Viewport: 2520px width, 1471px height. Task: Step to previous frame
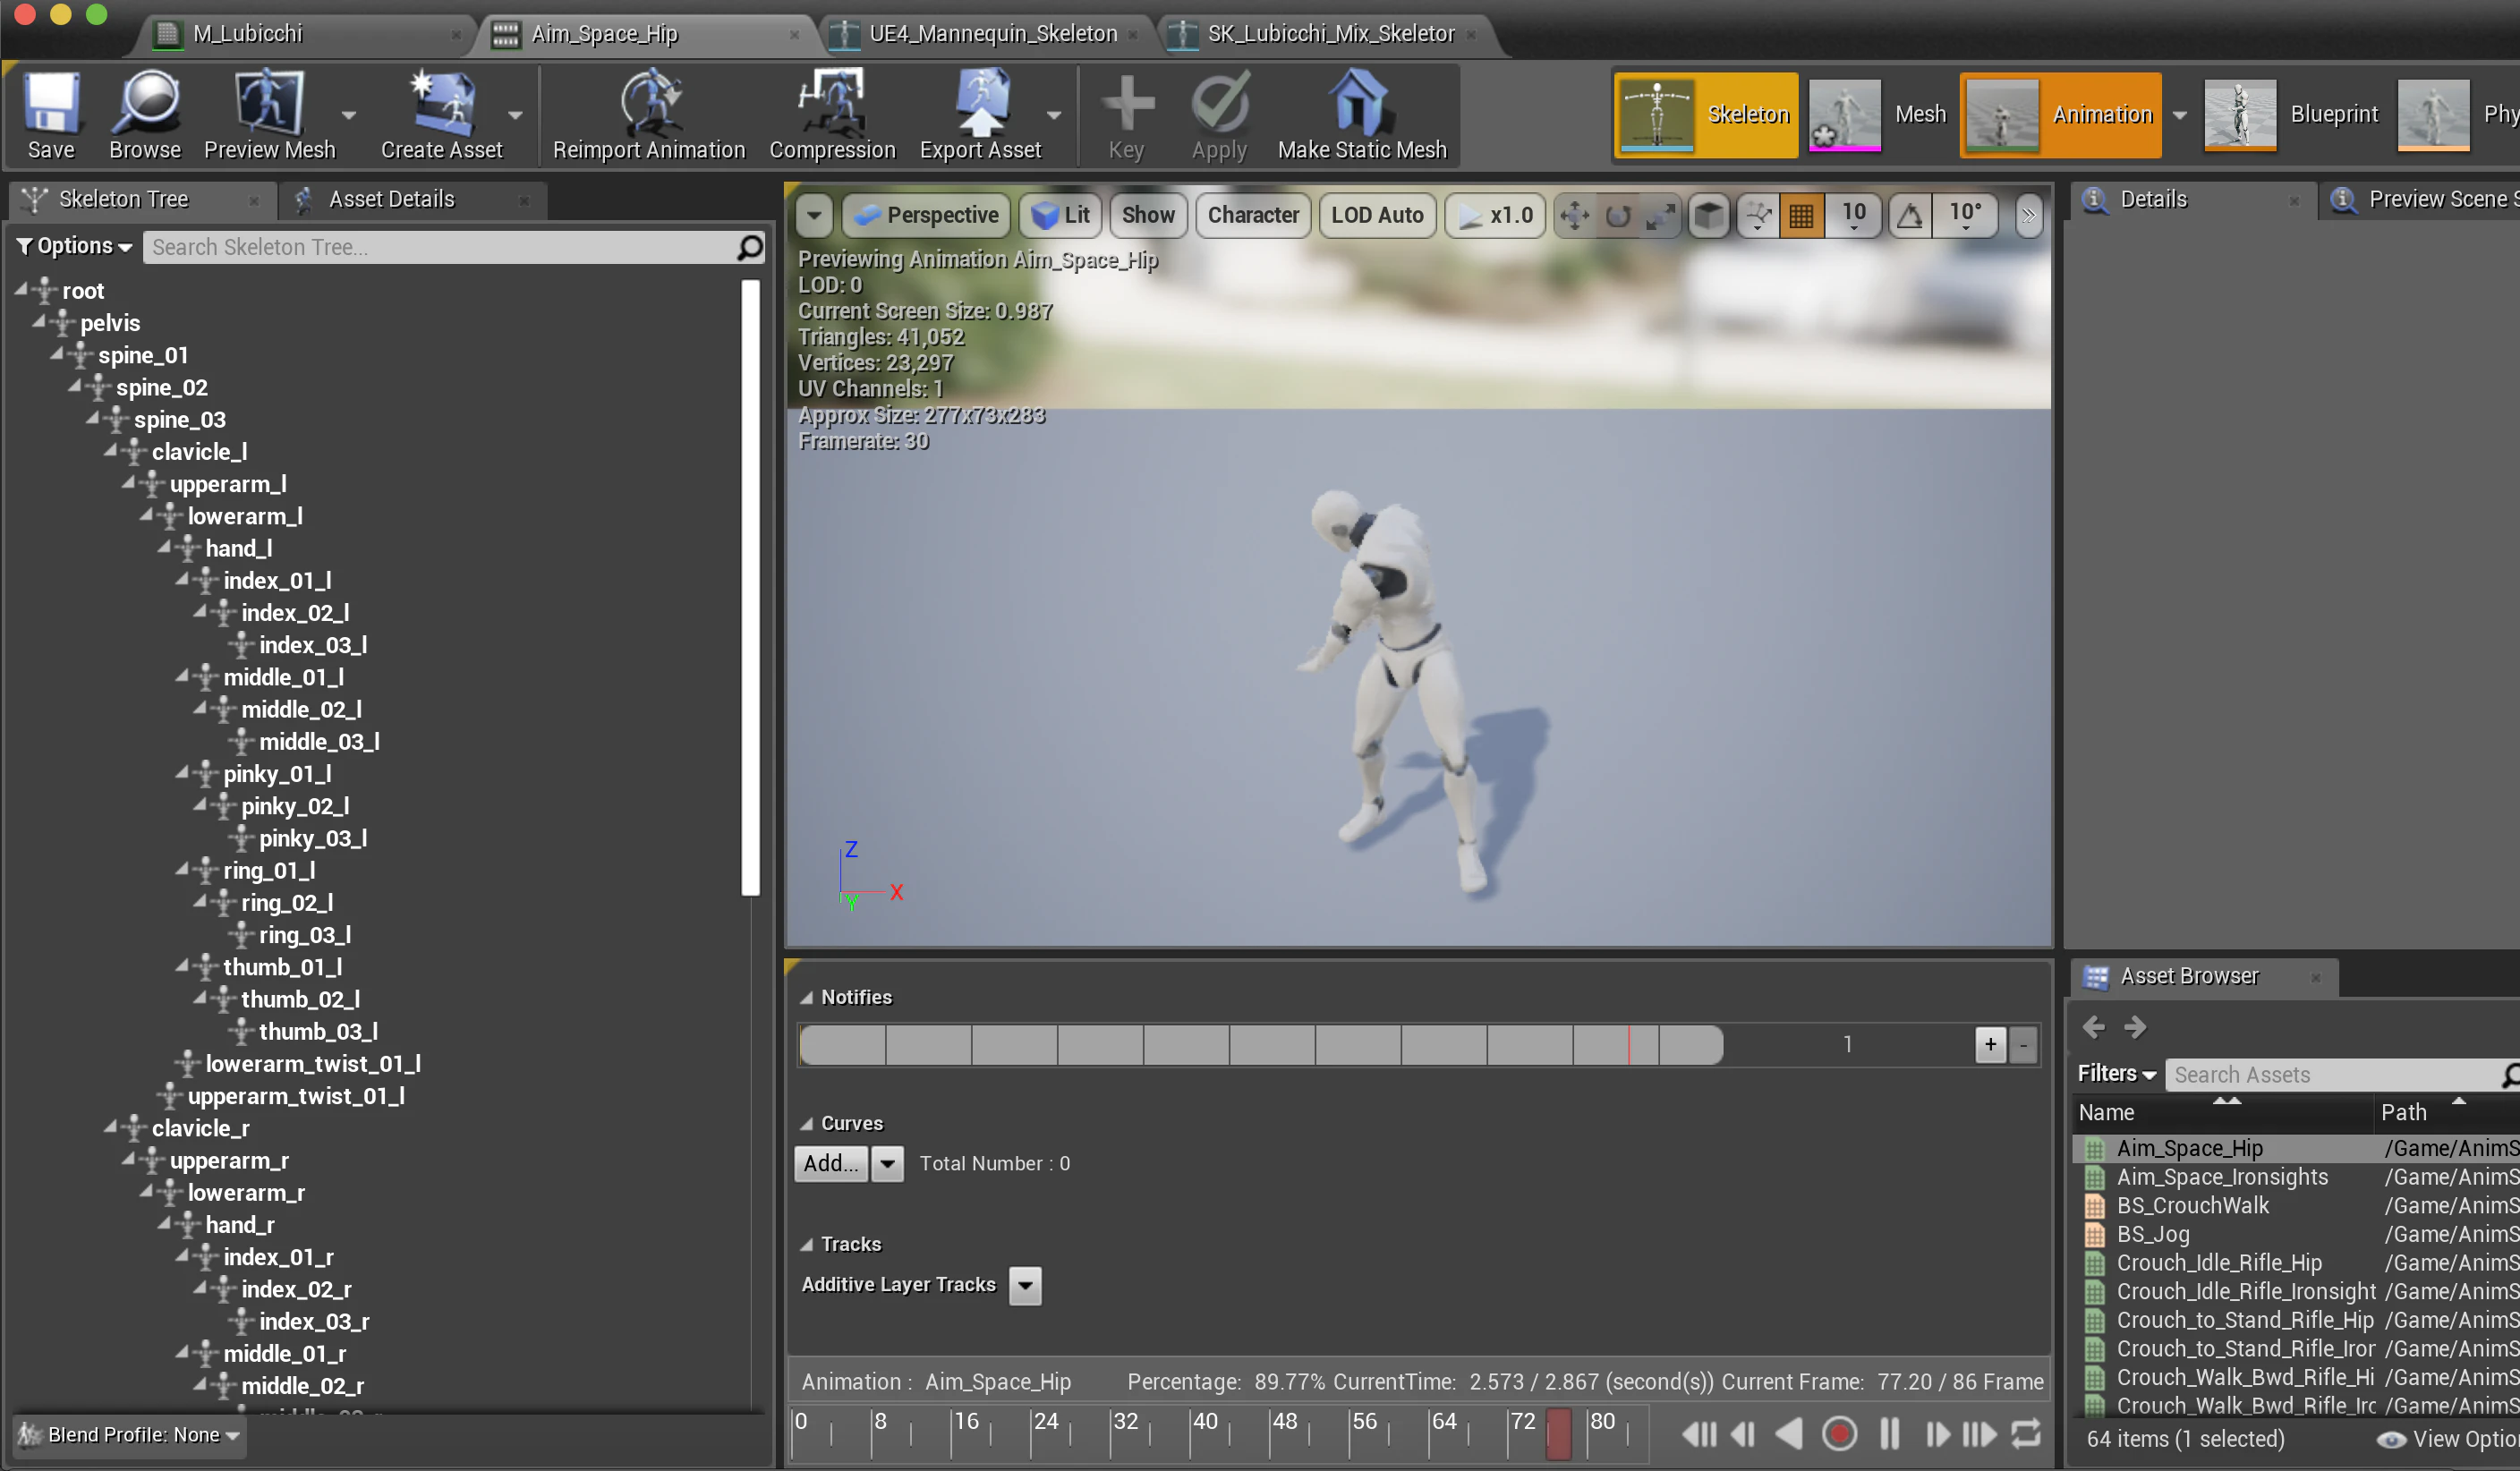tap(1743, 1434)
